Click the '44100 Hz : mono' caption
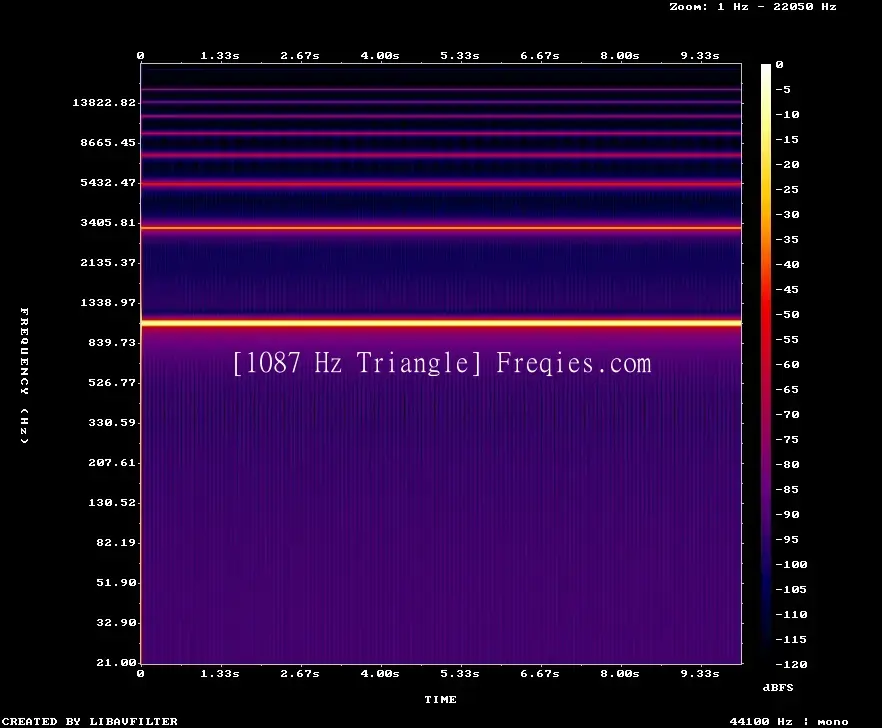Viewport: 882px width, 728px height. (x=789, y=721)
